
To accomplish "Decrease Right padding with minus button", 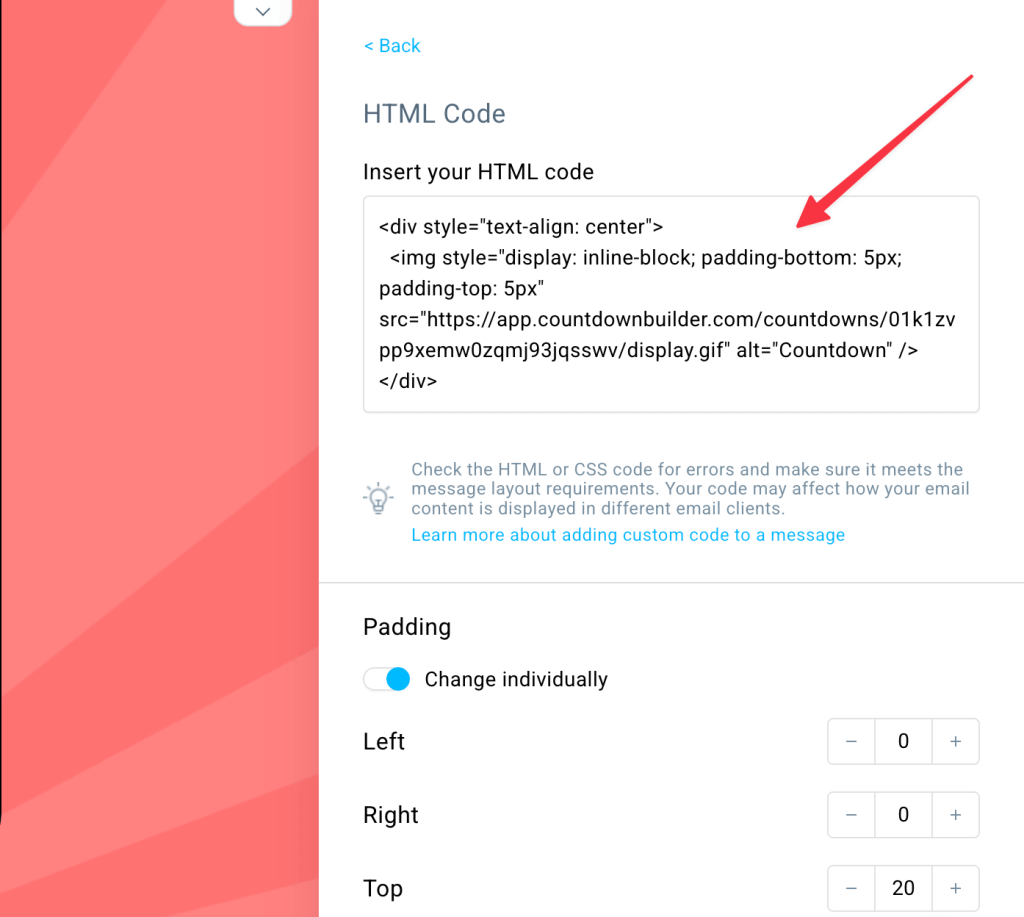I will (x=851, y=815).
